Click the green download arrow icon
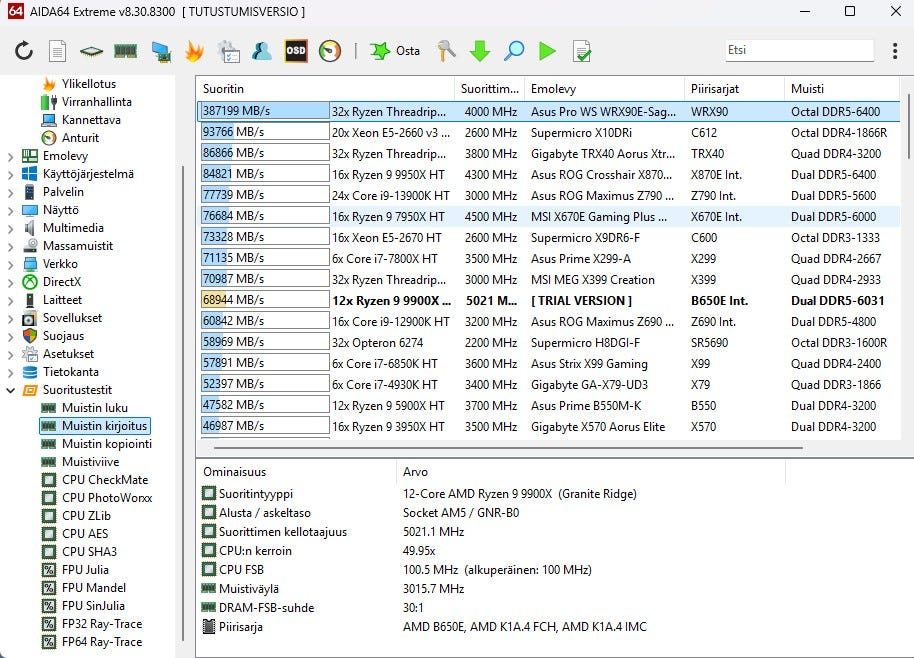This screenshot has width=914, height=658. point(480,51)
